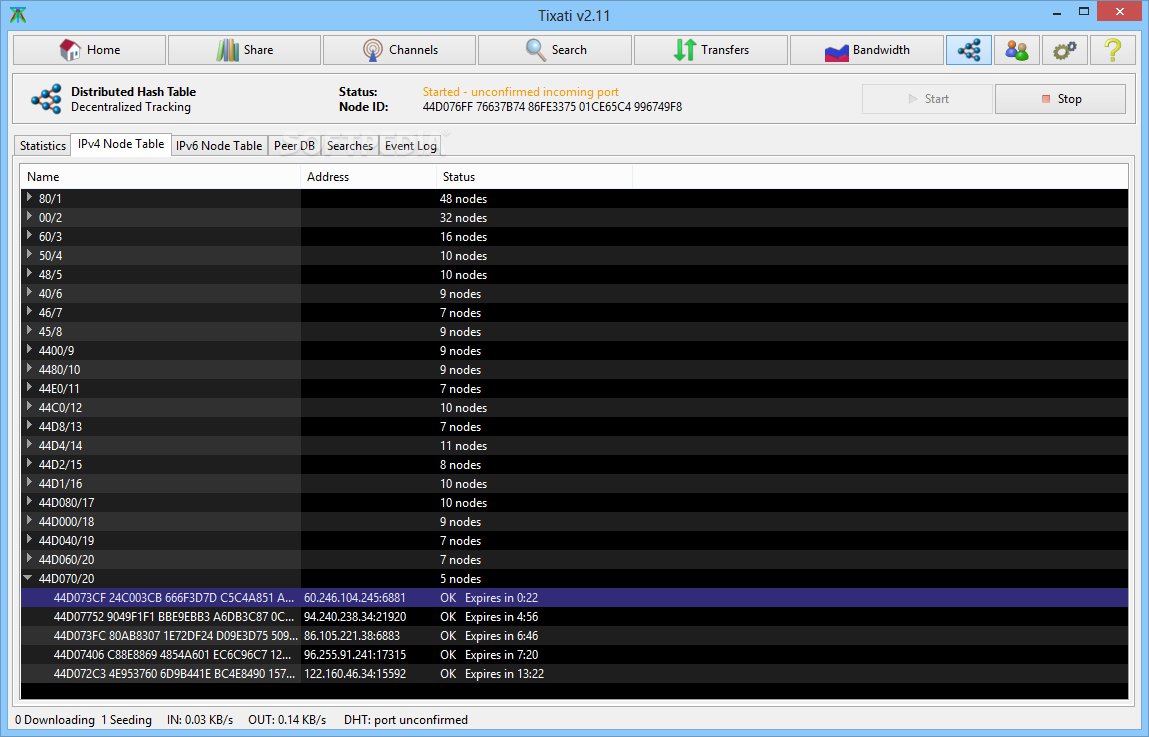This screenshot has width=1149, height=737.
Task: Click '1 Seeding' in status bar
Action: coord(126,719)
